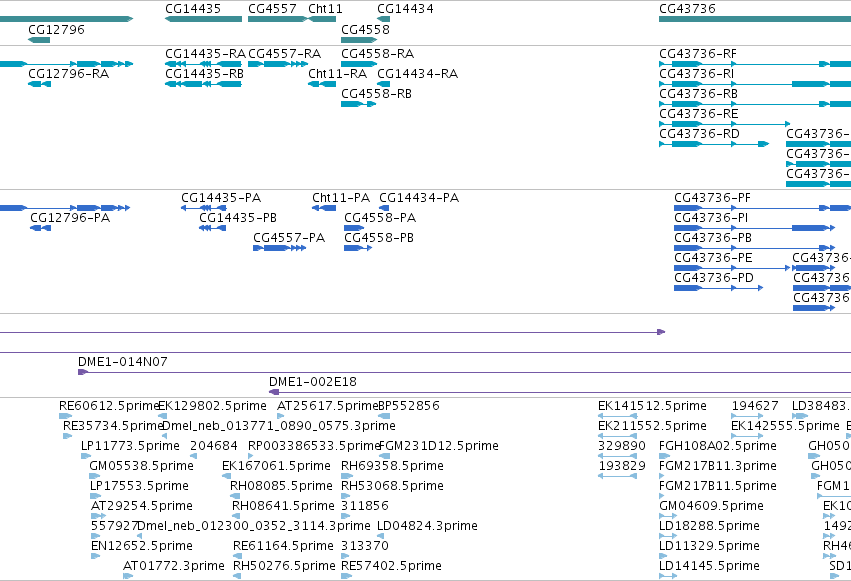
Task: Click feature 311856
Action: click(x=365, y=506)
